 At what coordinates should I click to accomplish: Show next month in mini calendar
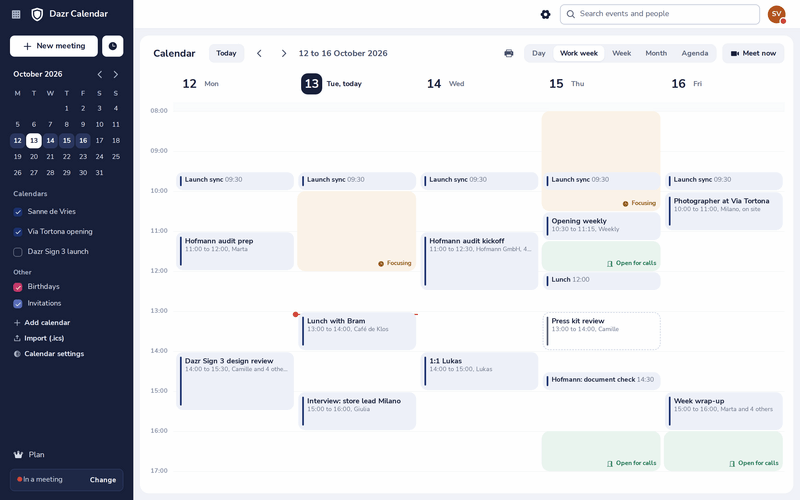(x=116, y=74)
